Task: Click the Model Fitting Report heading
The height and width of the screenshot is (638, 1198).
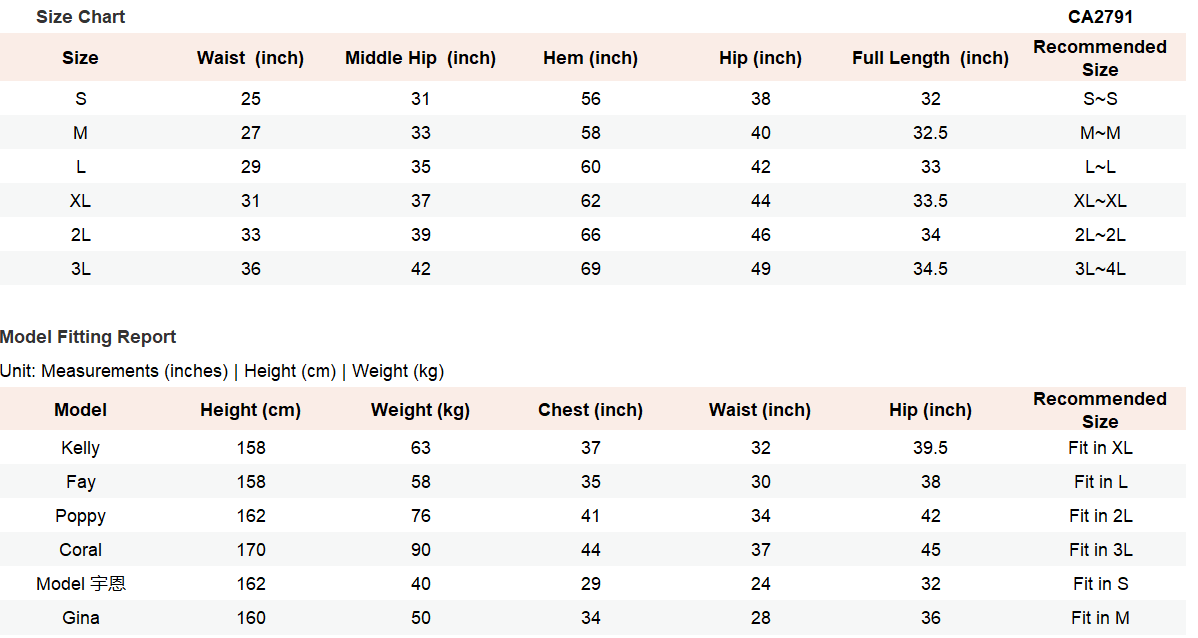Action: coord(88,337)
